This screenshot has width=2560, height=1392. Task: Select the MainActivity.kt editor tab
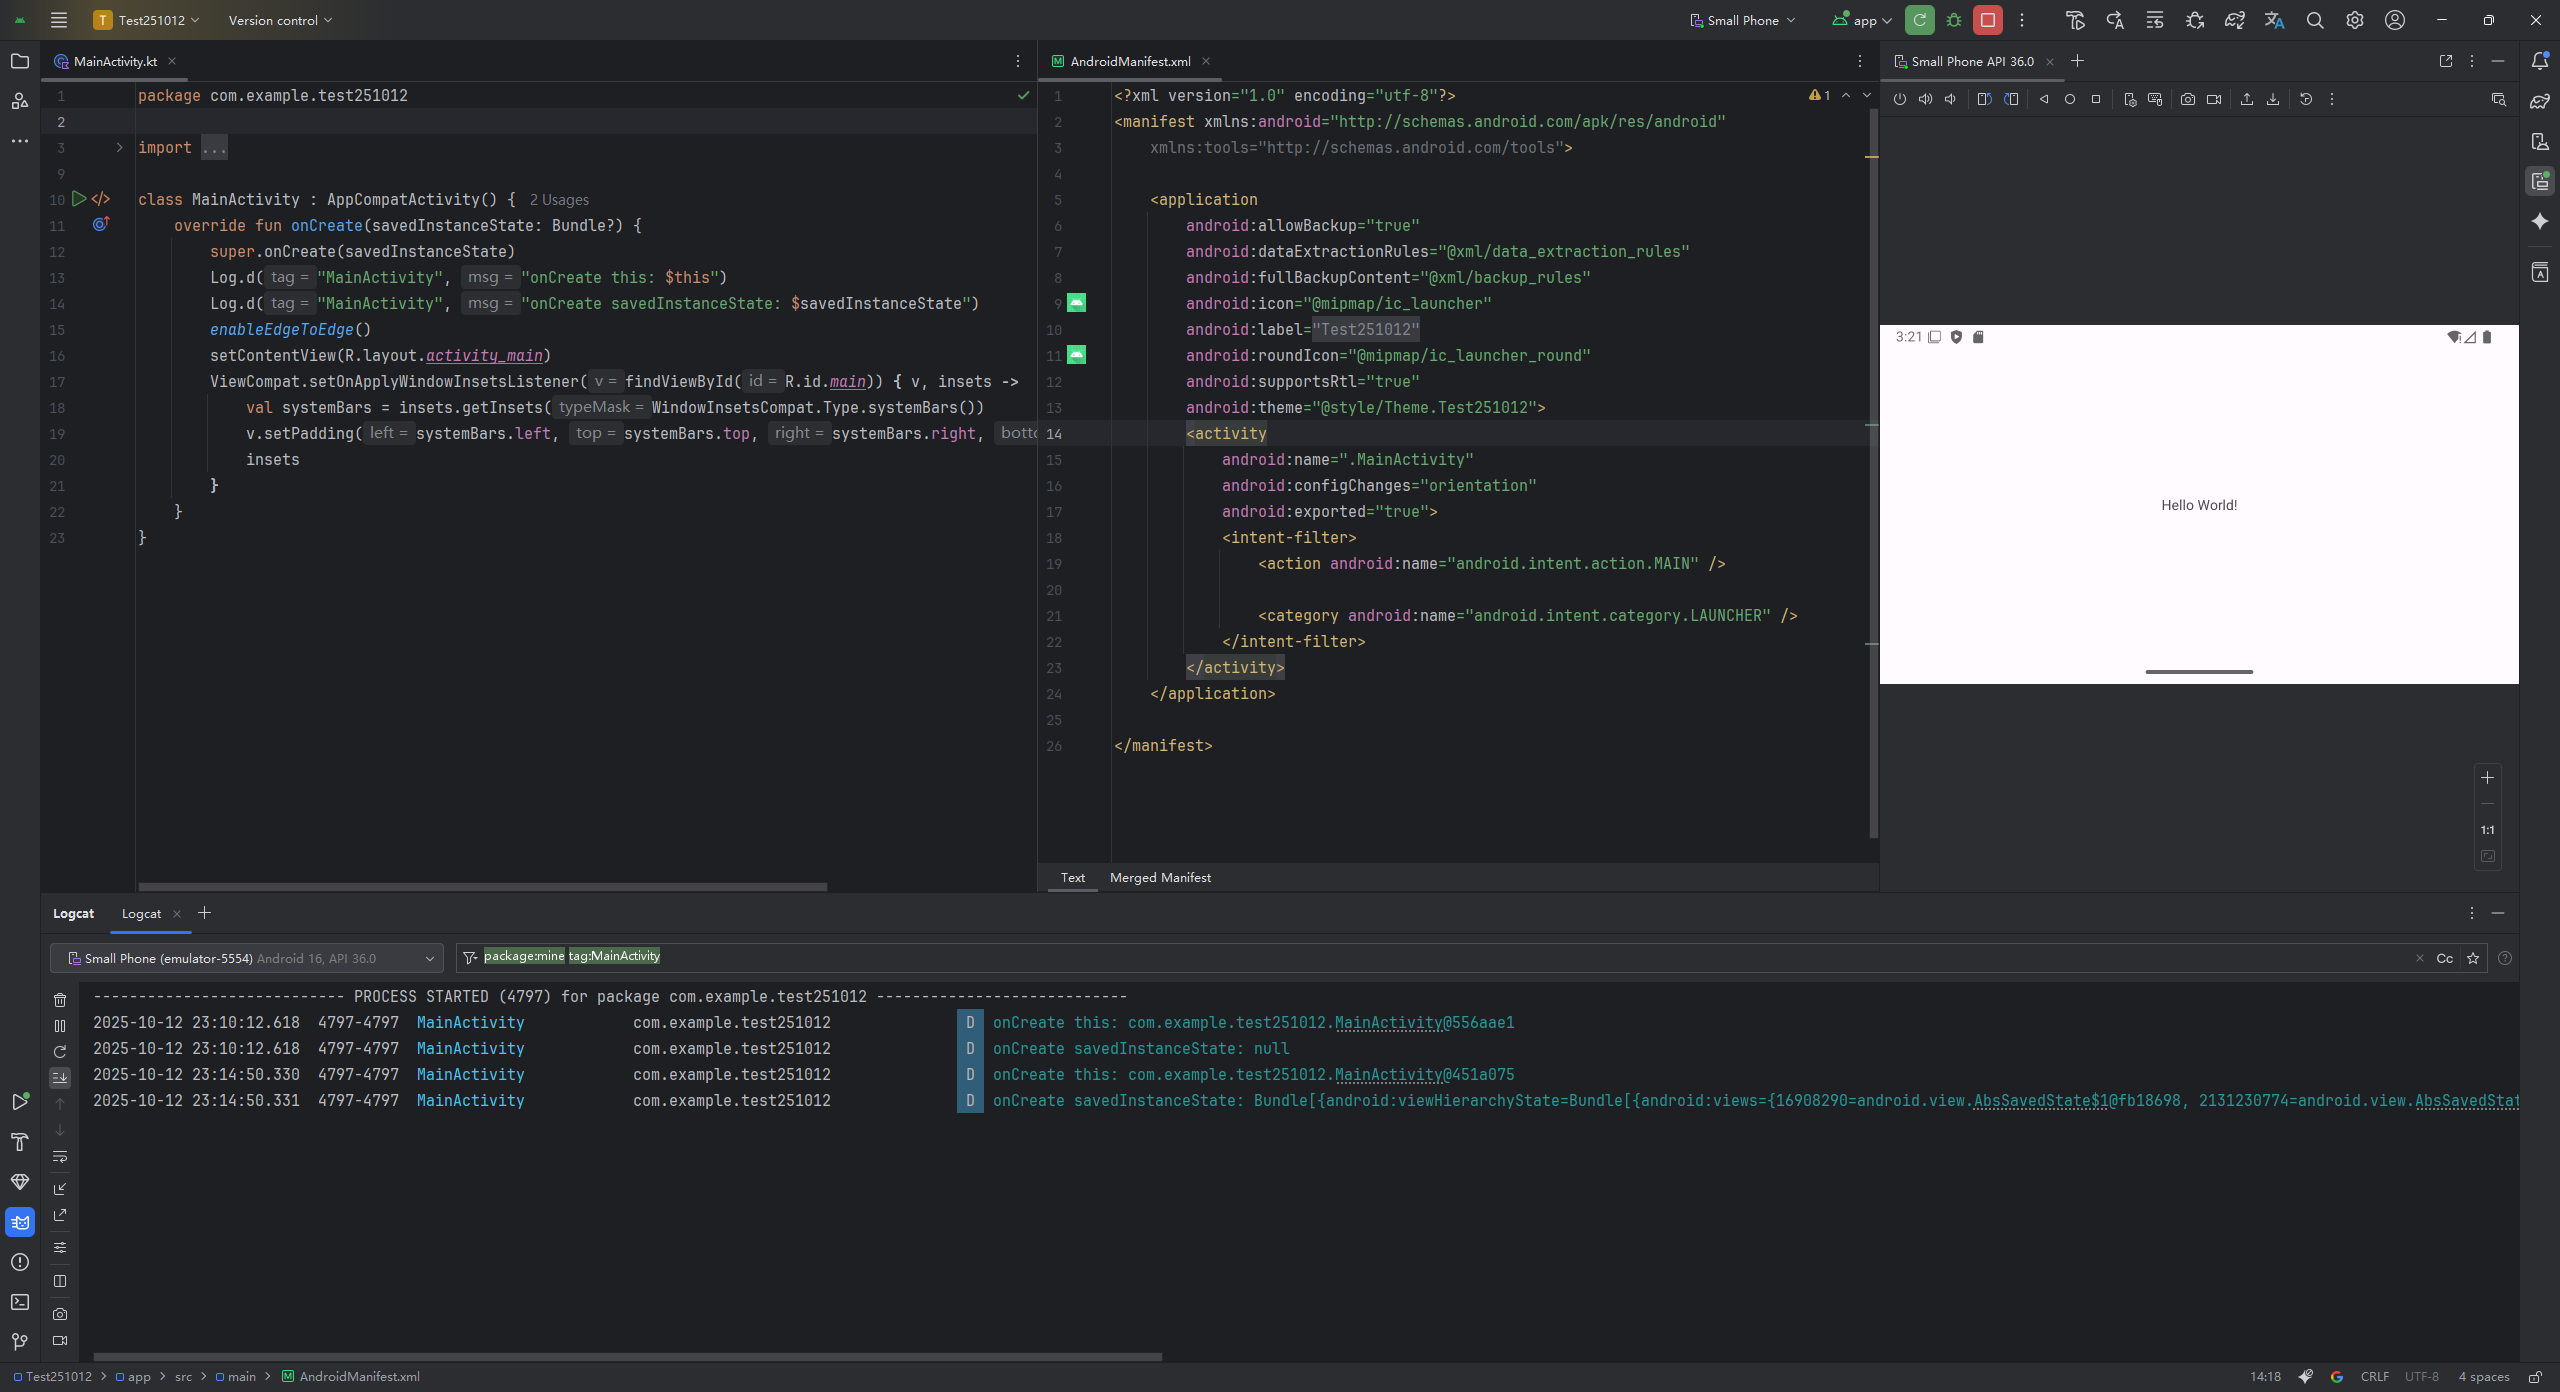114,61
